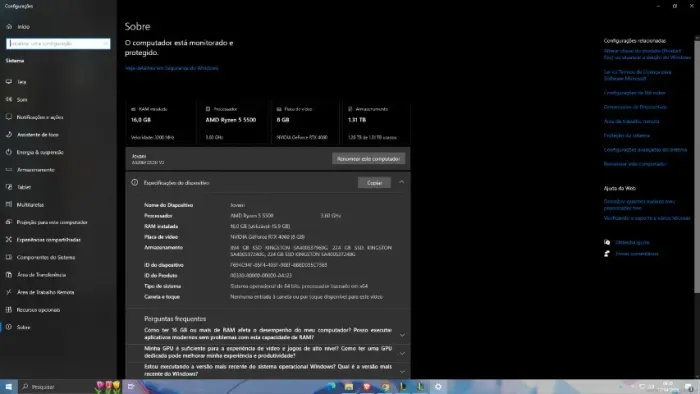Open Som sound settings
This screenshot has width=700, height=394.
17,100
